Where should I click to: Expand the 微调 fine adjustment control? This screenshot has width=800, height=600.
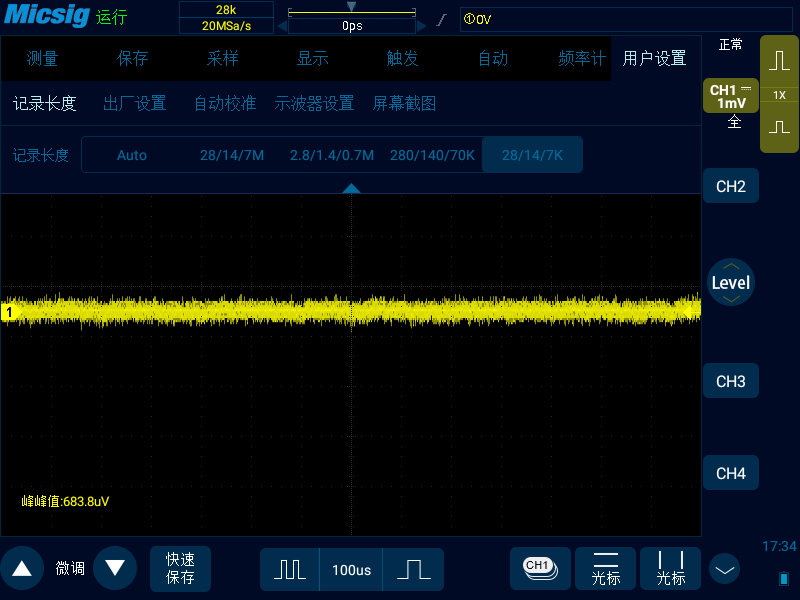point(68,568)
